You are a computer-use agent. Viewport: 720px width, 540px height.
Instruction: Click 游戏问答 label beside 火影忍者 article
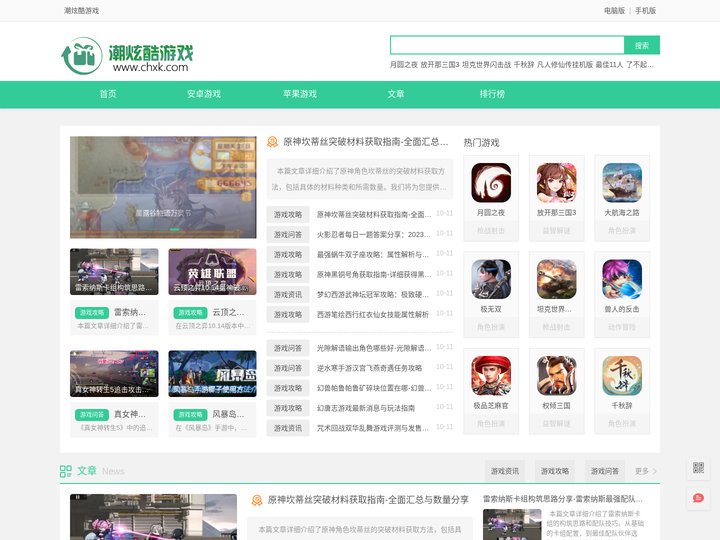click(x=288, y=235)
